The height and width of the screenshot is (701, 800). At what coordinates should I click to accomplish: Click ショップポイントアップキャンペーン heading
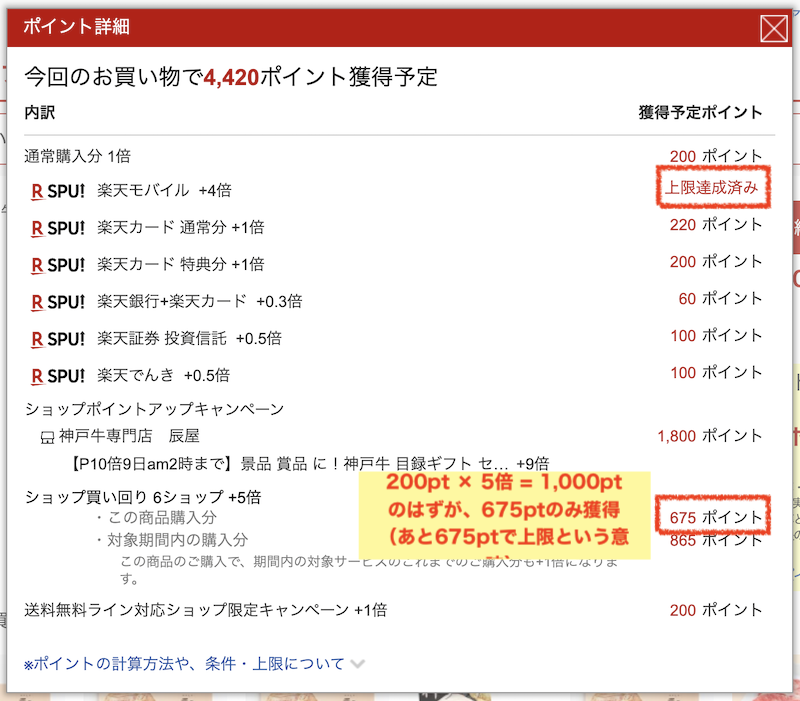coord(154,409)
